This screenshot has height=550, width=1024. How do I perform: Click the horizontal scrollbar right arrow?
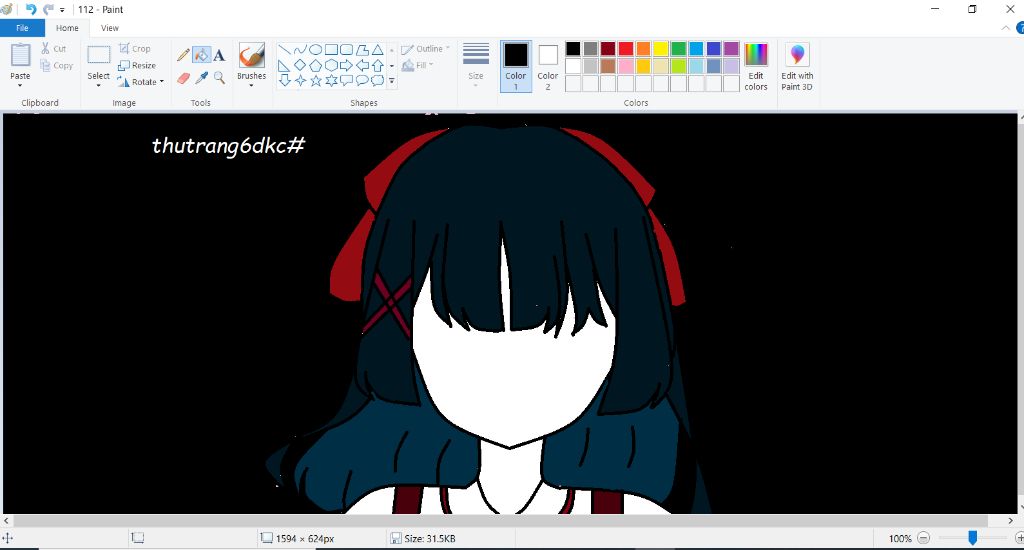pyautogui.click(x=1010, y=521)
